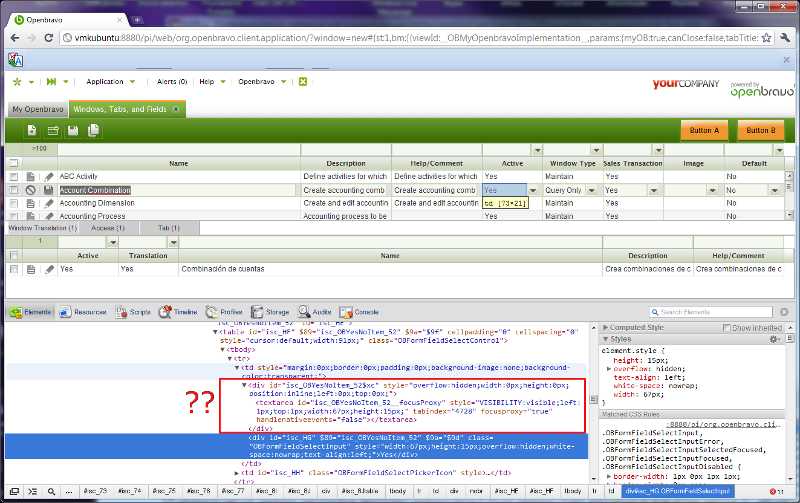Open the Timeline panel
This screenshot has height=503, width=800.
pos(178,312)
